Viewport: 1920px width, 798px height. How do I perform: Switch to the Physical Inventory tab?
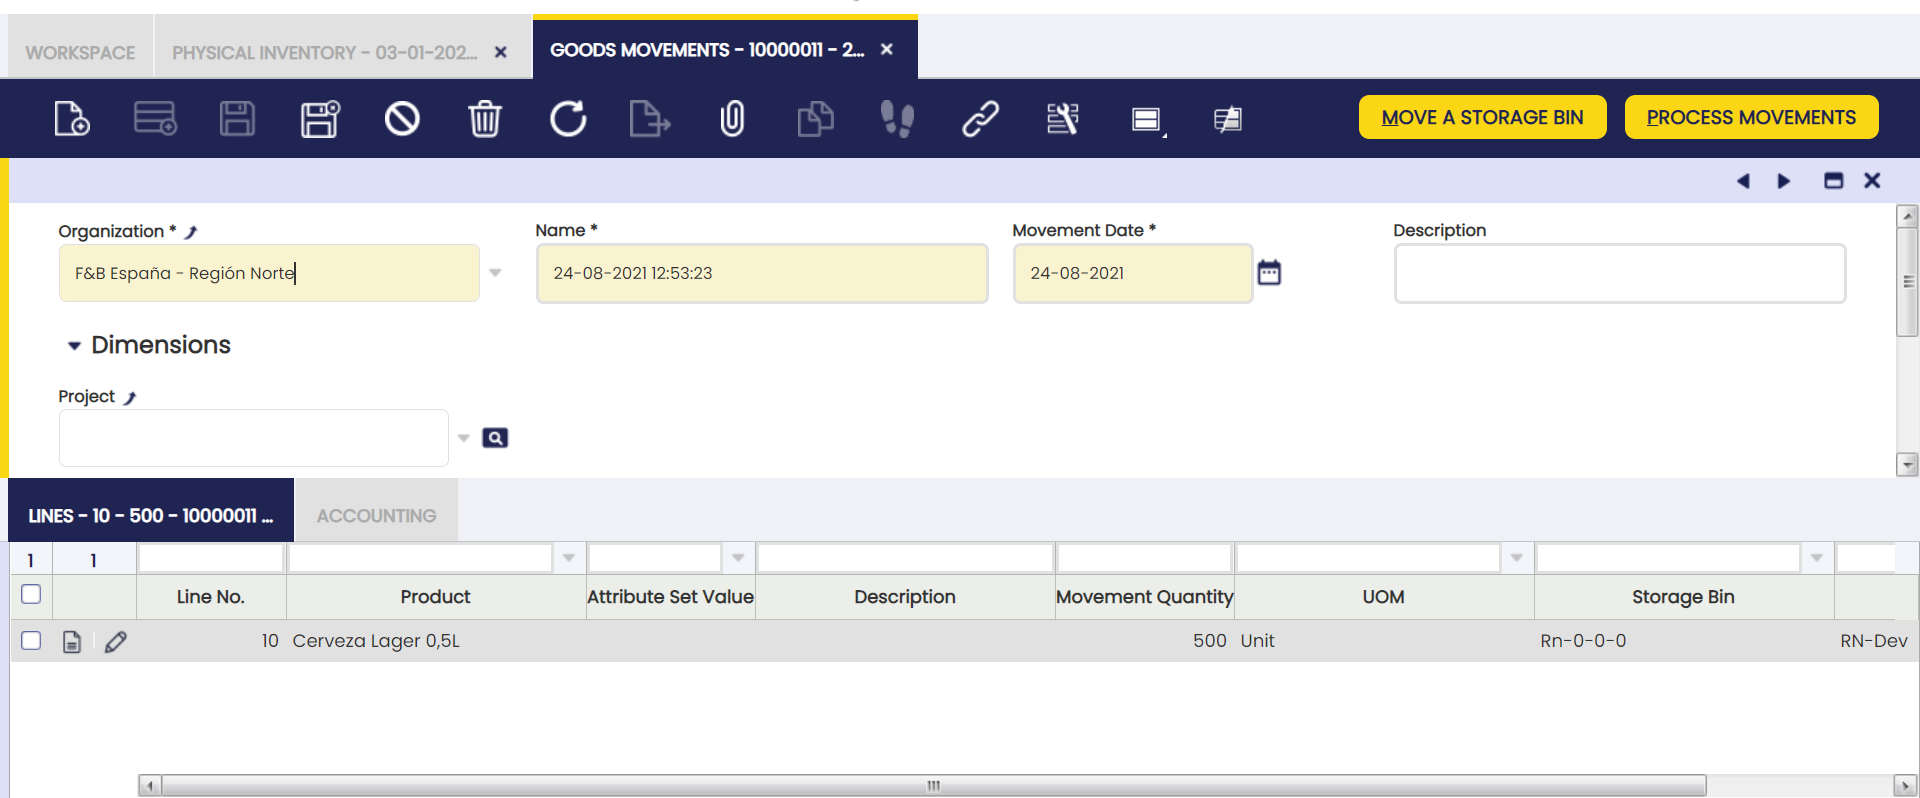click(x=324, y=52)
